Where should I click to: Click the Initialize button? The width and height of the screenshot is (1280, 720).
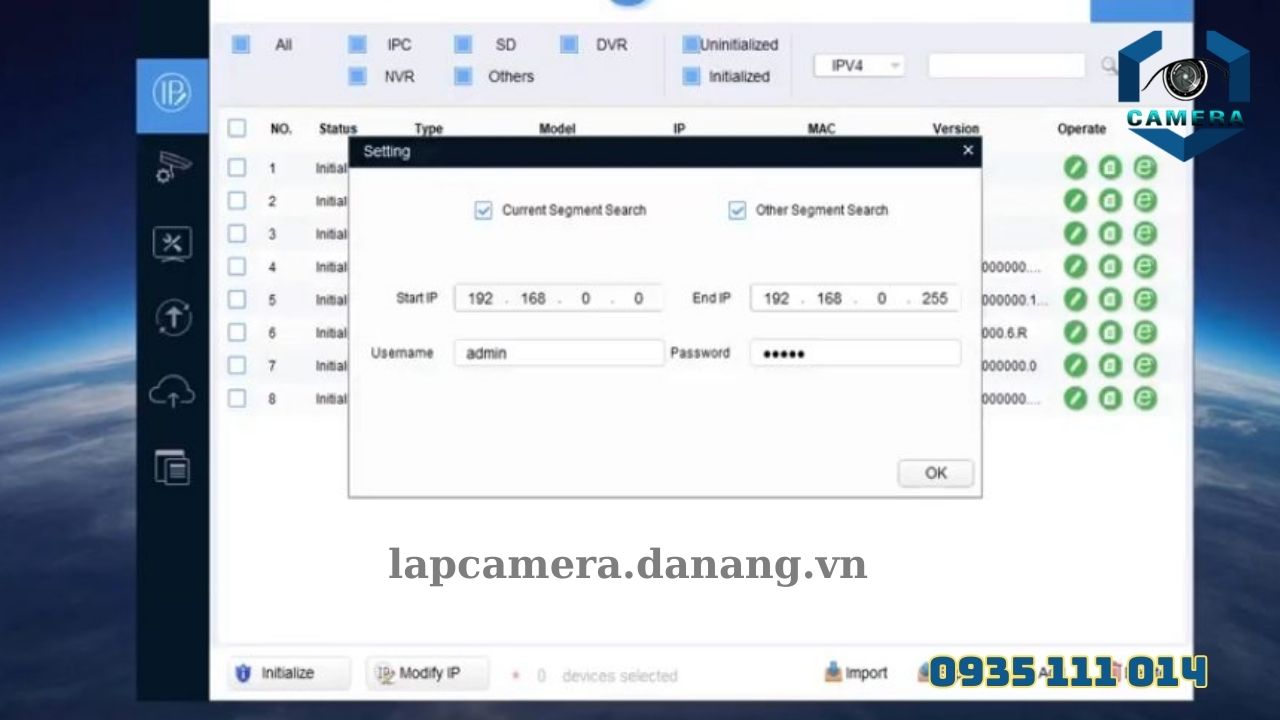(288, 672)
